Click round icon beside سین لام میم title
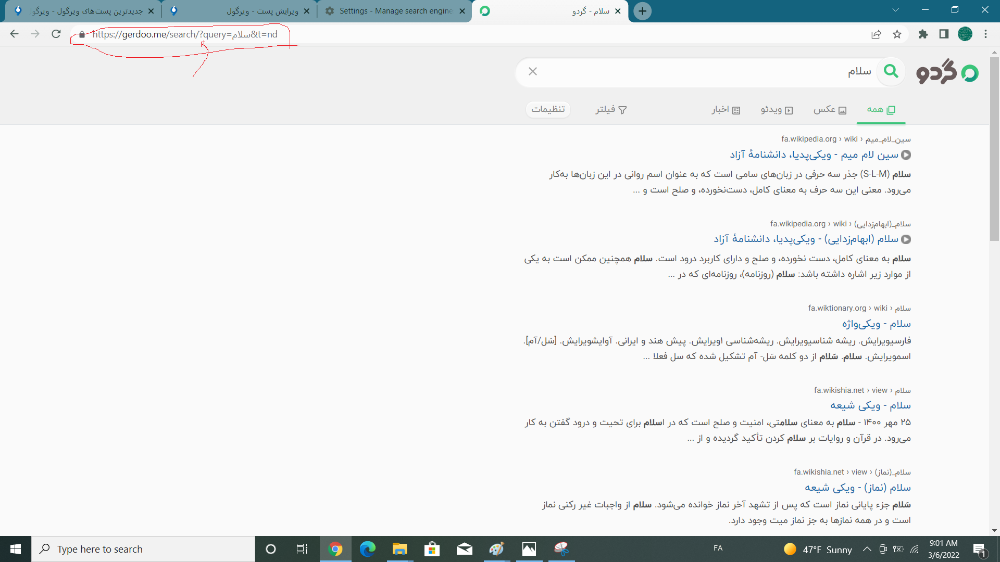Screen dimensions: 1000x562 906,155
